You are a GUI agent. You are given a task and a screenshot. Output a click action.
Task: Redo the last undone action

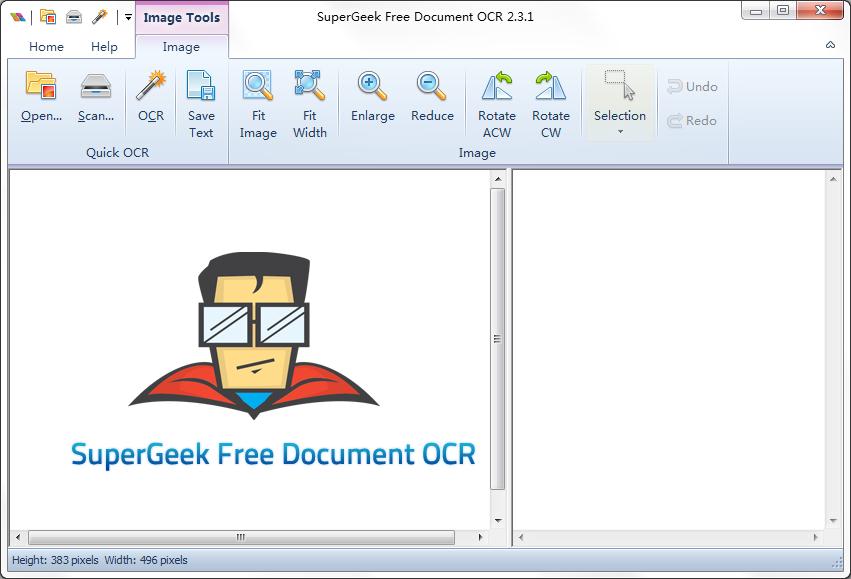692,120
